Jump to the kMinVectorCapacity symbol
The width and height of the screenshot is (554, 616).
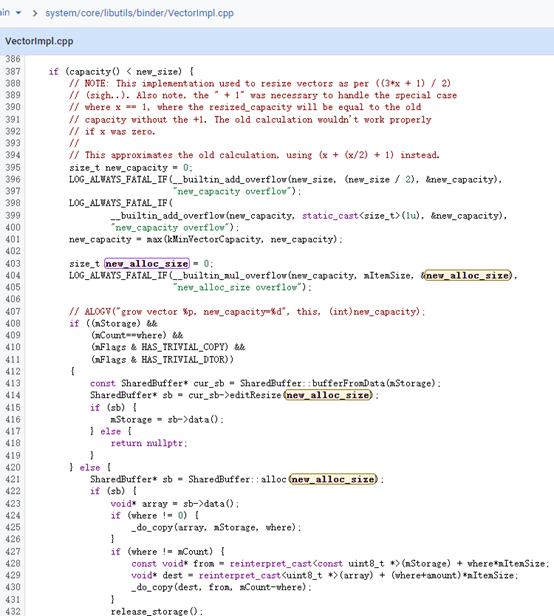213,239
